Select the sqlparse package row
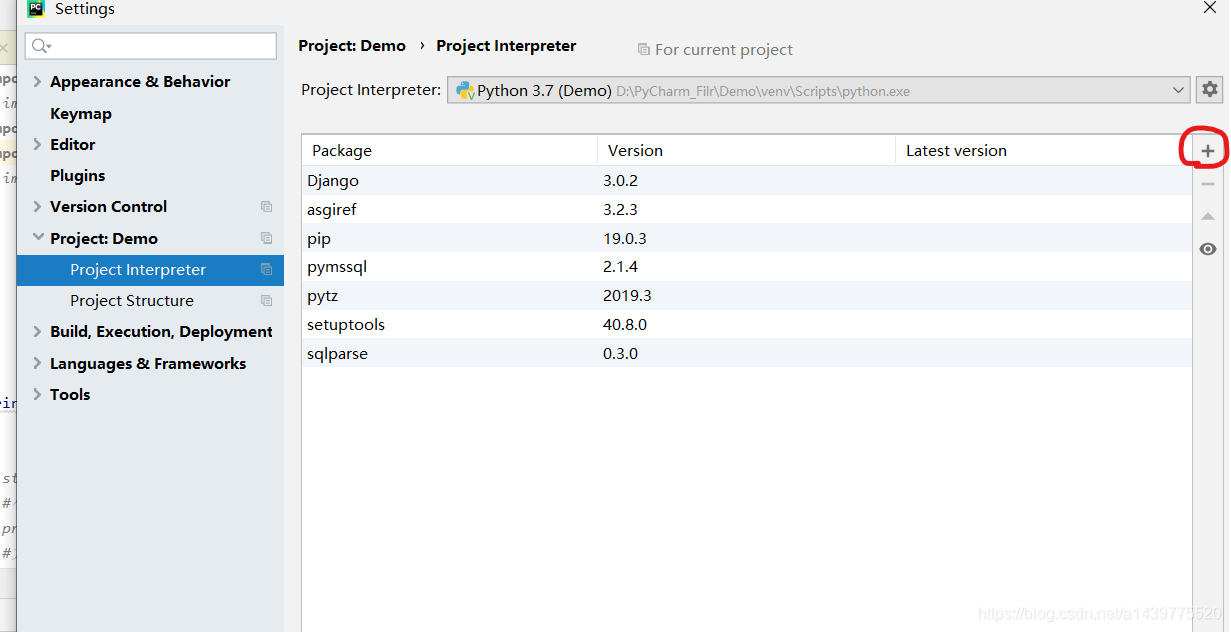The image size is (1231, 632). [x=747, y=354]
